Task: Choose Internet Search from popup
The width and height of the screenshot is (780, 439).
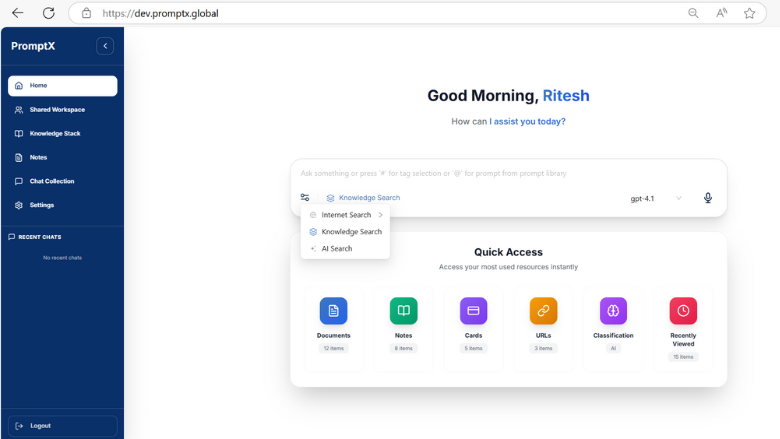Action: [x=345, y=215]
